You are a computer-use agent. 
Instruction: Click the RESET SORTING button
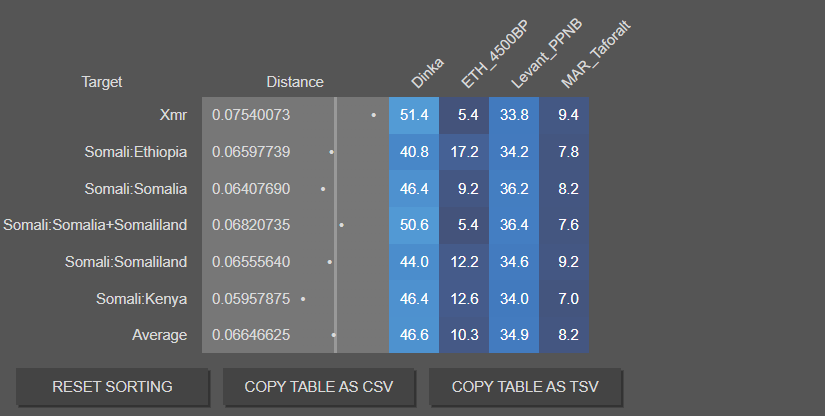click(x=112, y=387)
